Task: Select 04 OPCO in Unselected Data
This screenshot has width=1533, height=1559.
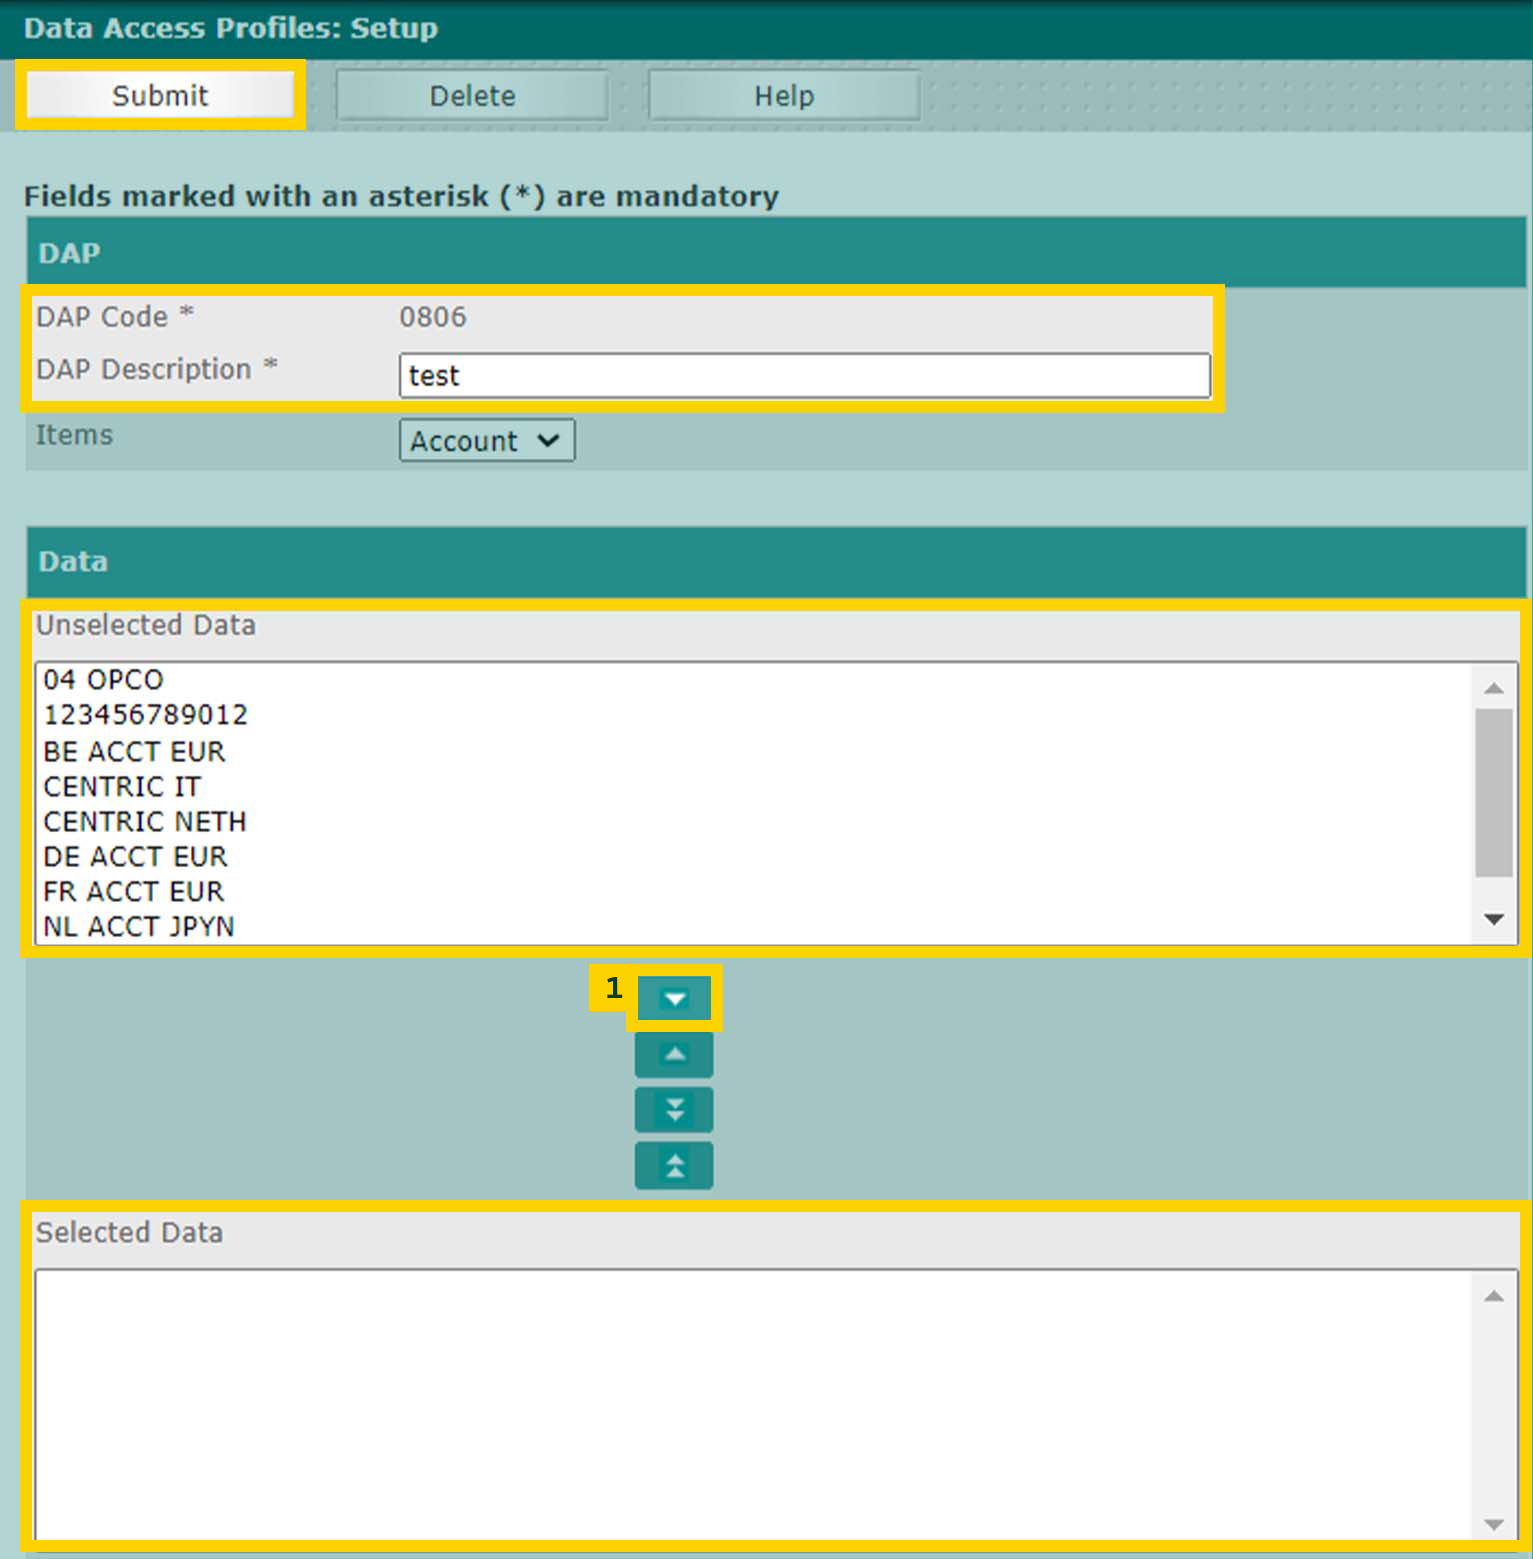Action: (x=103, y=679)
